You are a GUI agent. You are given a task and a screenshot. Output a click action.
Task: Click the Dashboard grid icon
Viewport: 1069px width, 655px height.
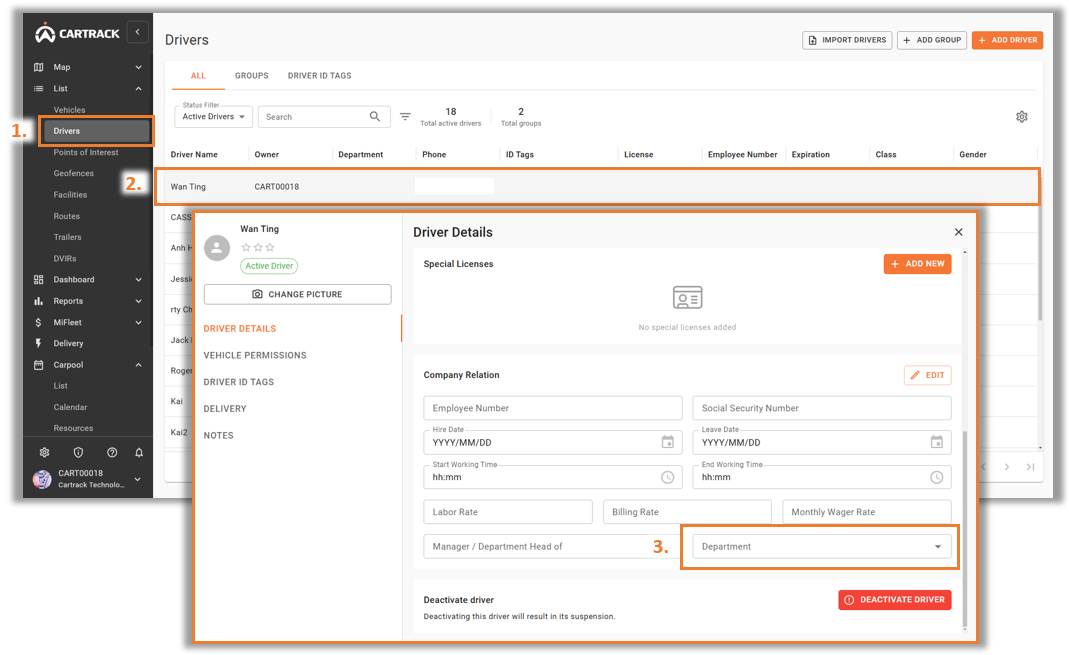click(x=38, y=279)
